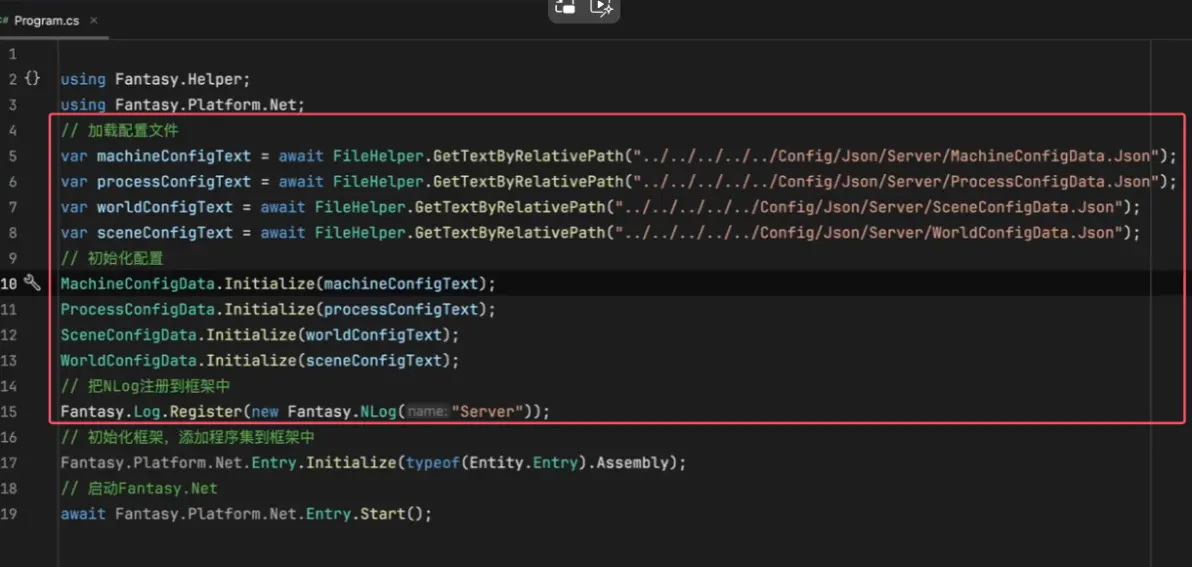
Task: Click 'var sceneConfigText' declaration on line 8
Action: 146,233
